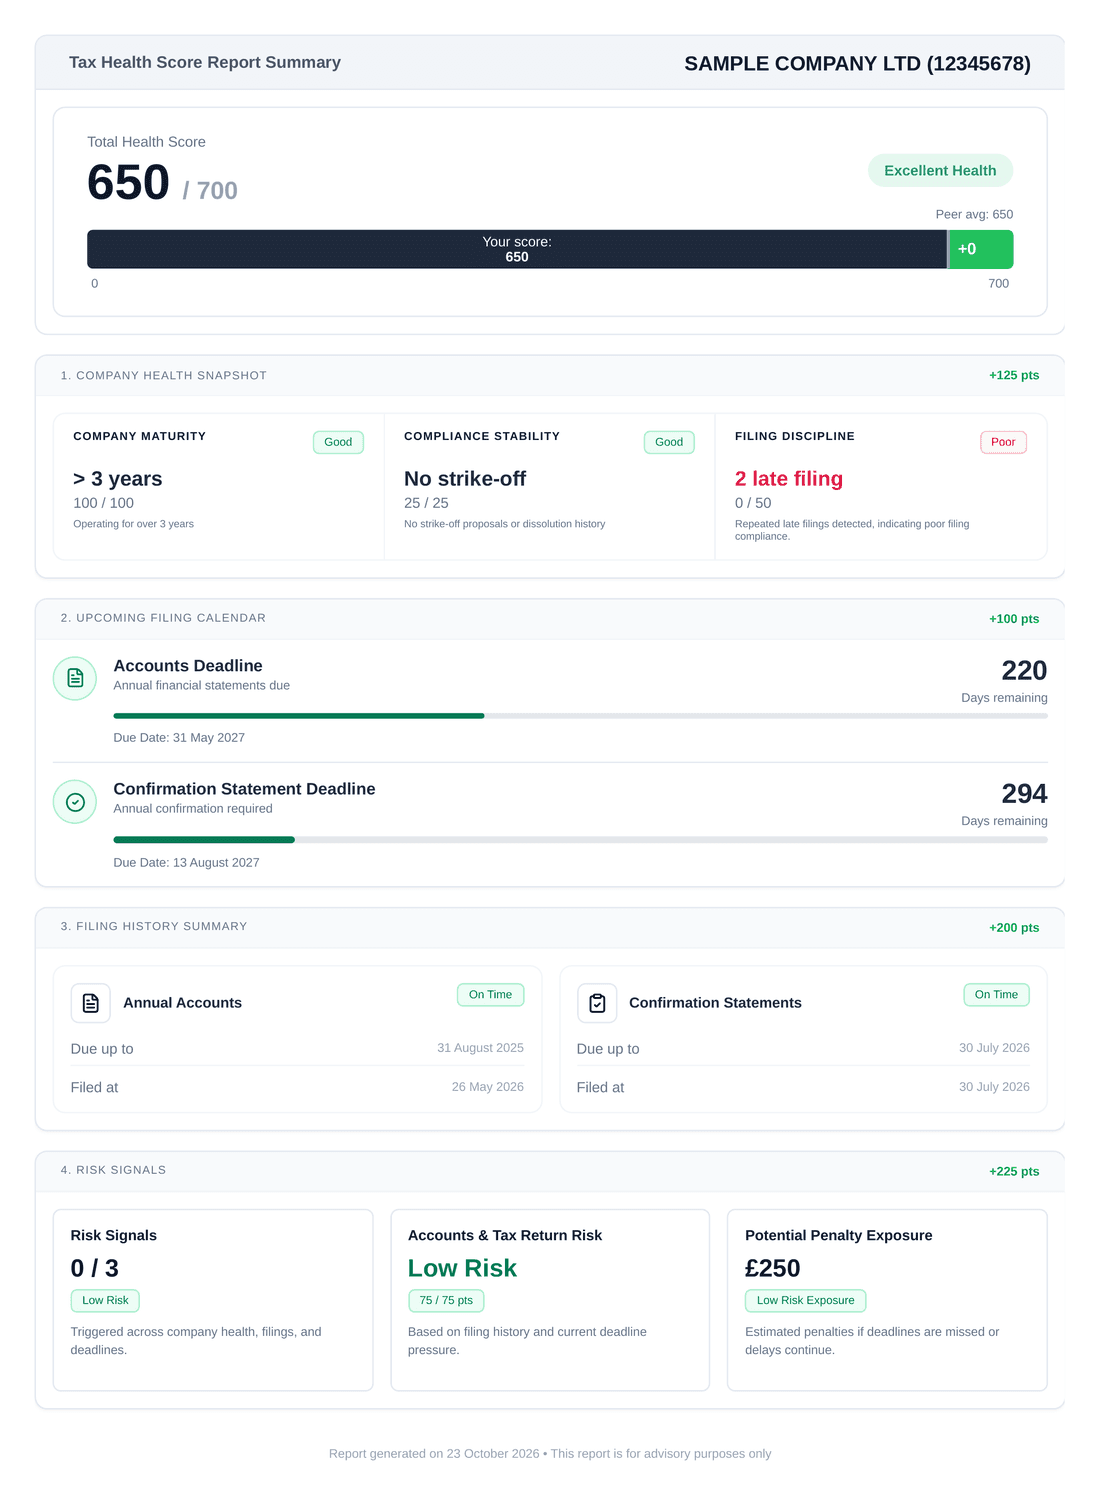This screenshot has height=1491, width=1100.
Task: Click the Confirmation Statement Deadline title
Action: pos(244,789)
